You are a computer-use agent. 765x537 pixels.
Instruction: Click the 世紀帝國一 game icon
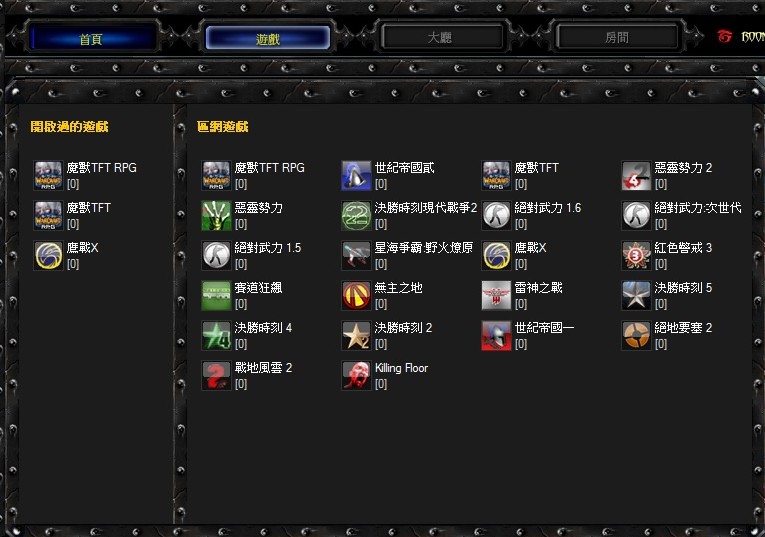coord(496,335)
